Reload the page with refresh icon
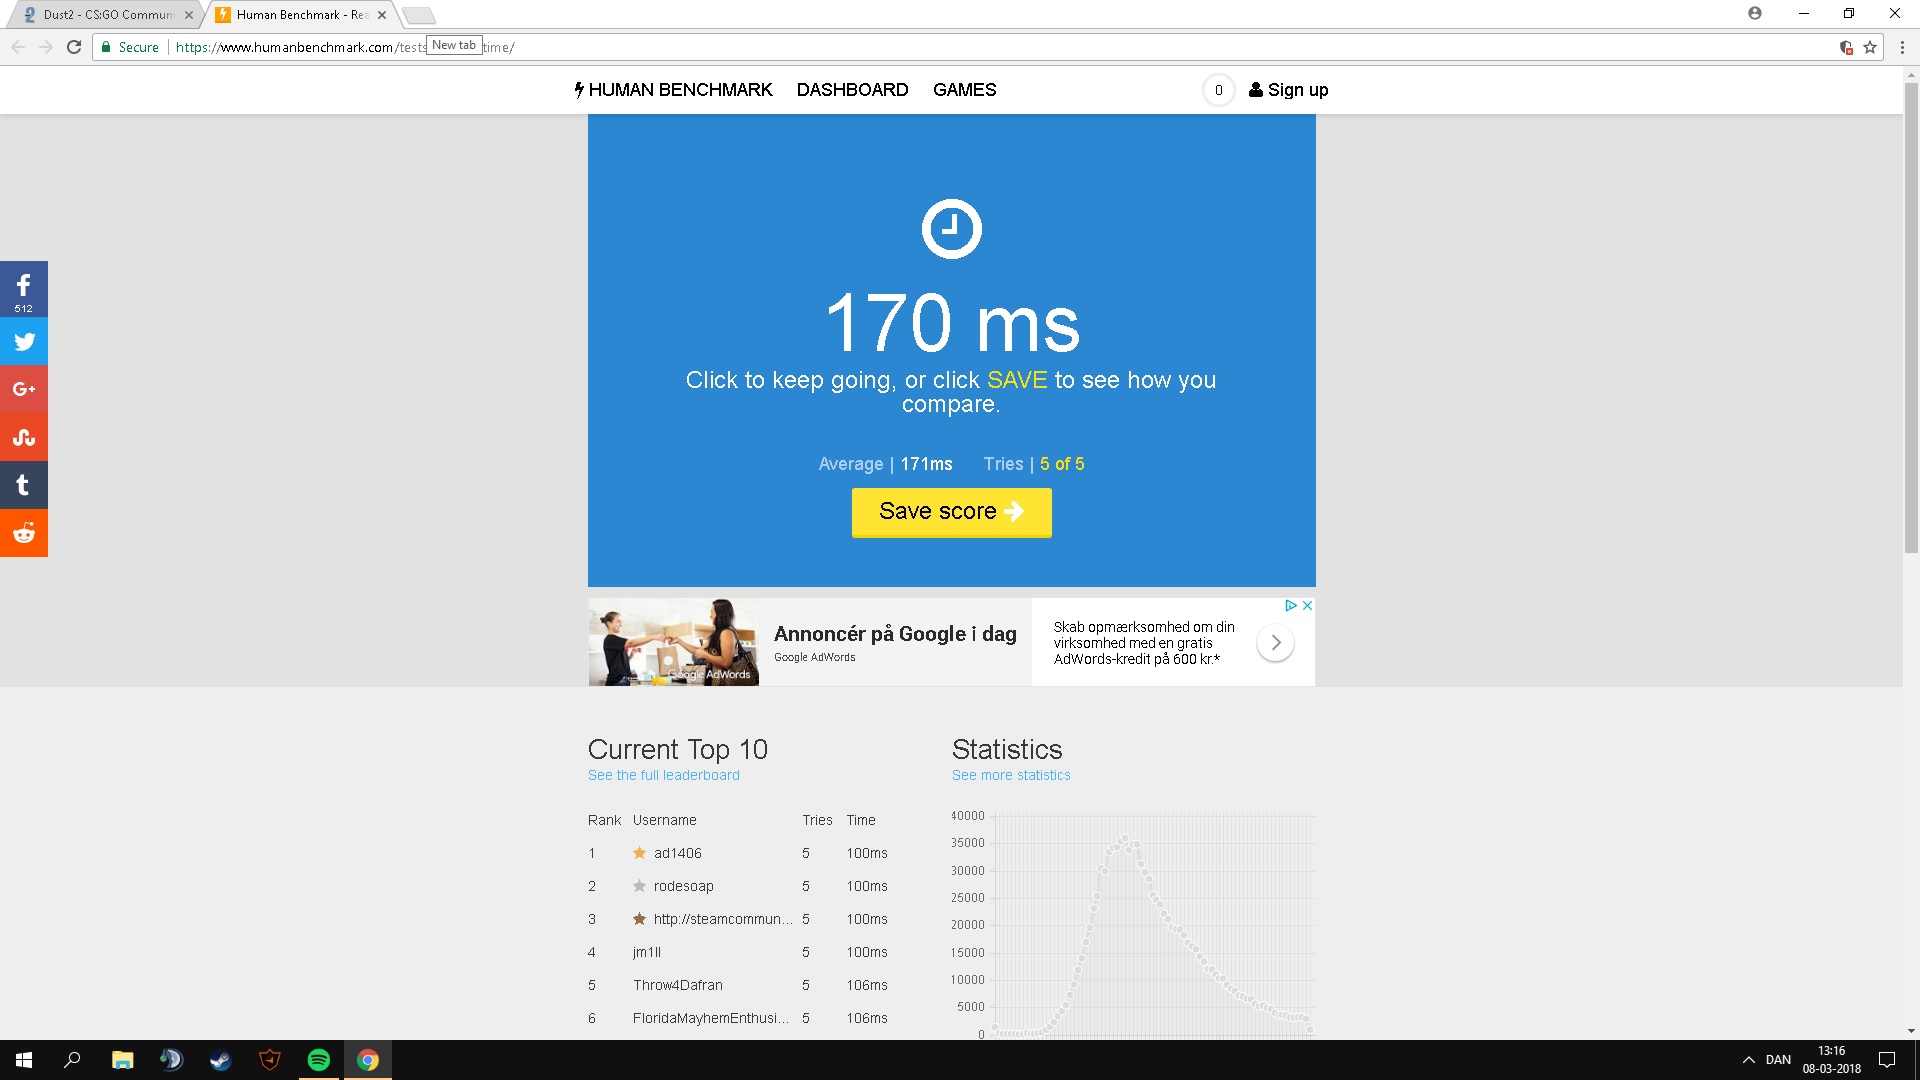Image resolution: width=1920 pixels, height=1080 pixels. [x=74, y=47]
